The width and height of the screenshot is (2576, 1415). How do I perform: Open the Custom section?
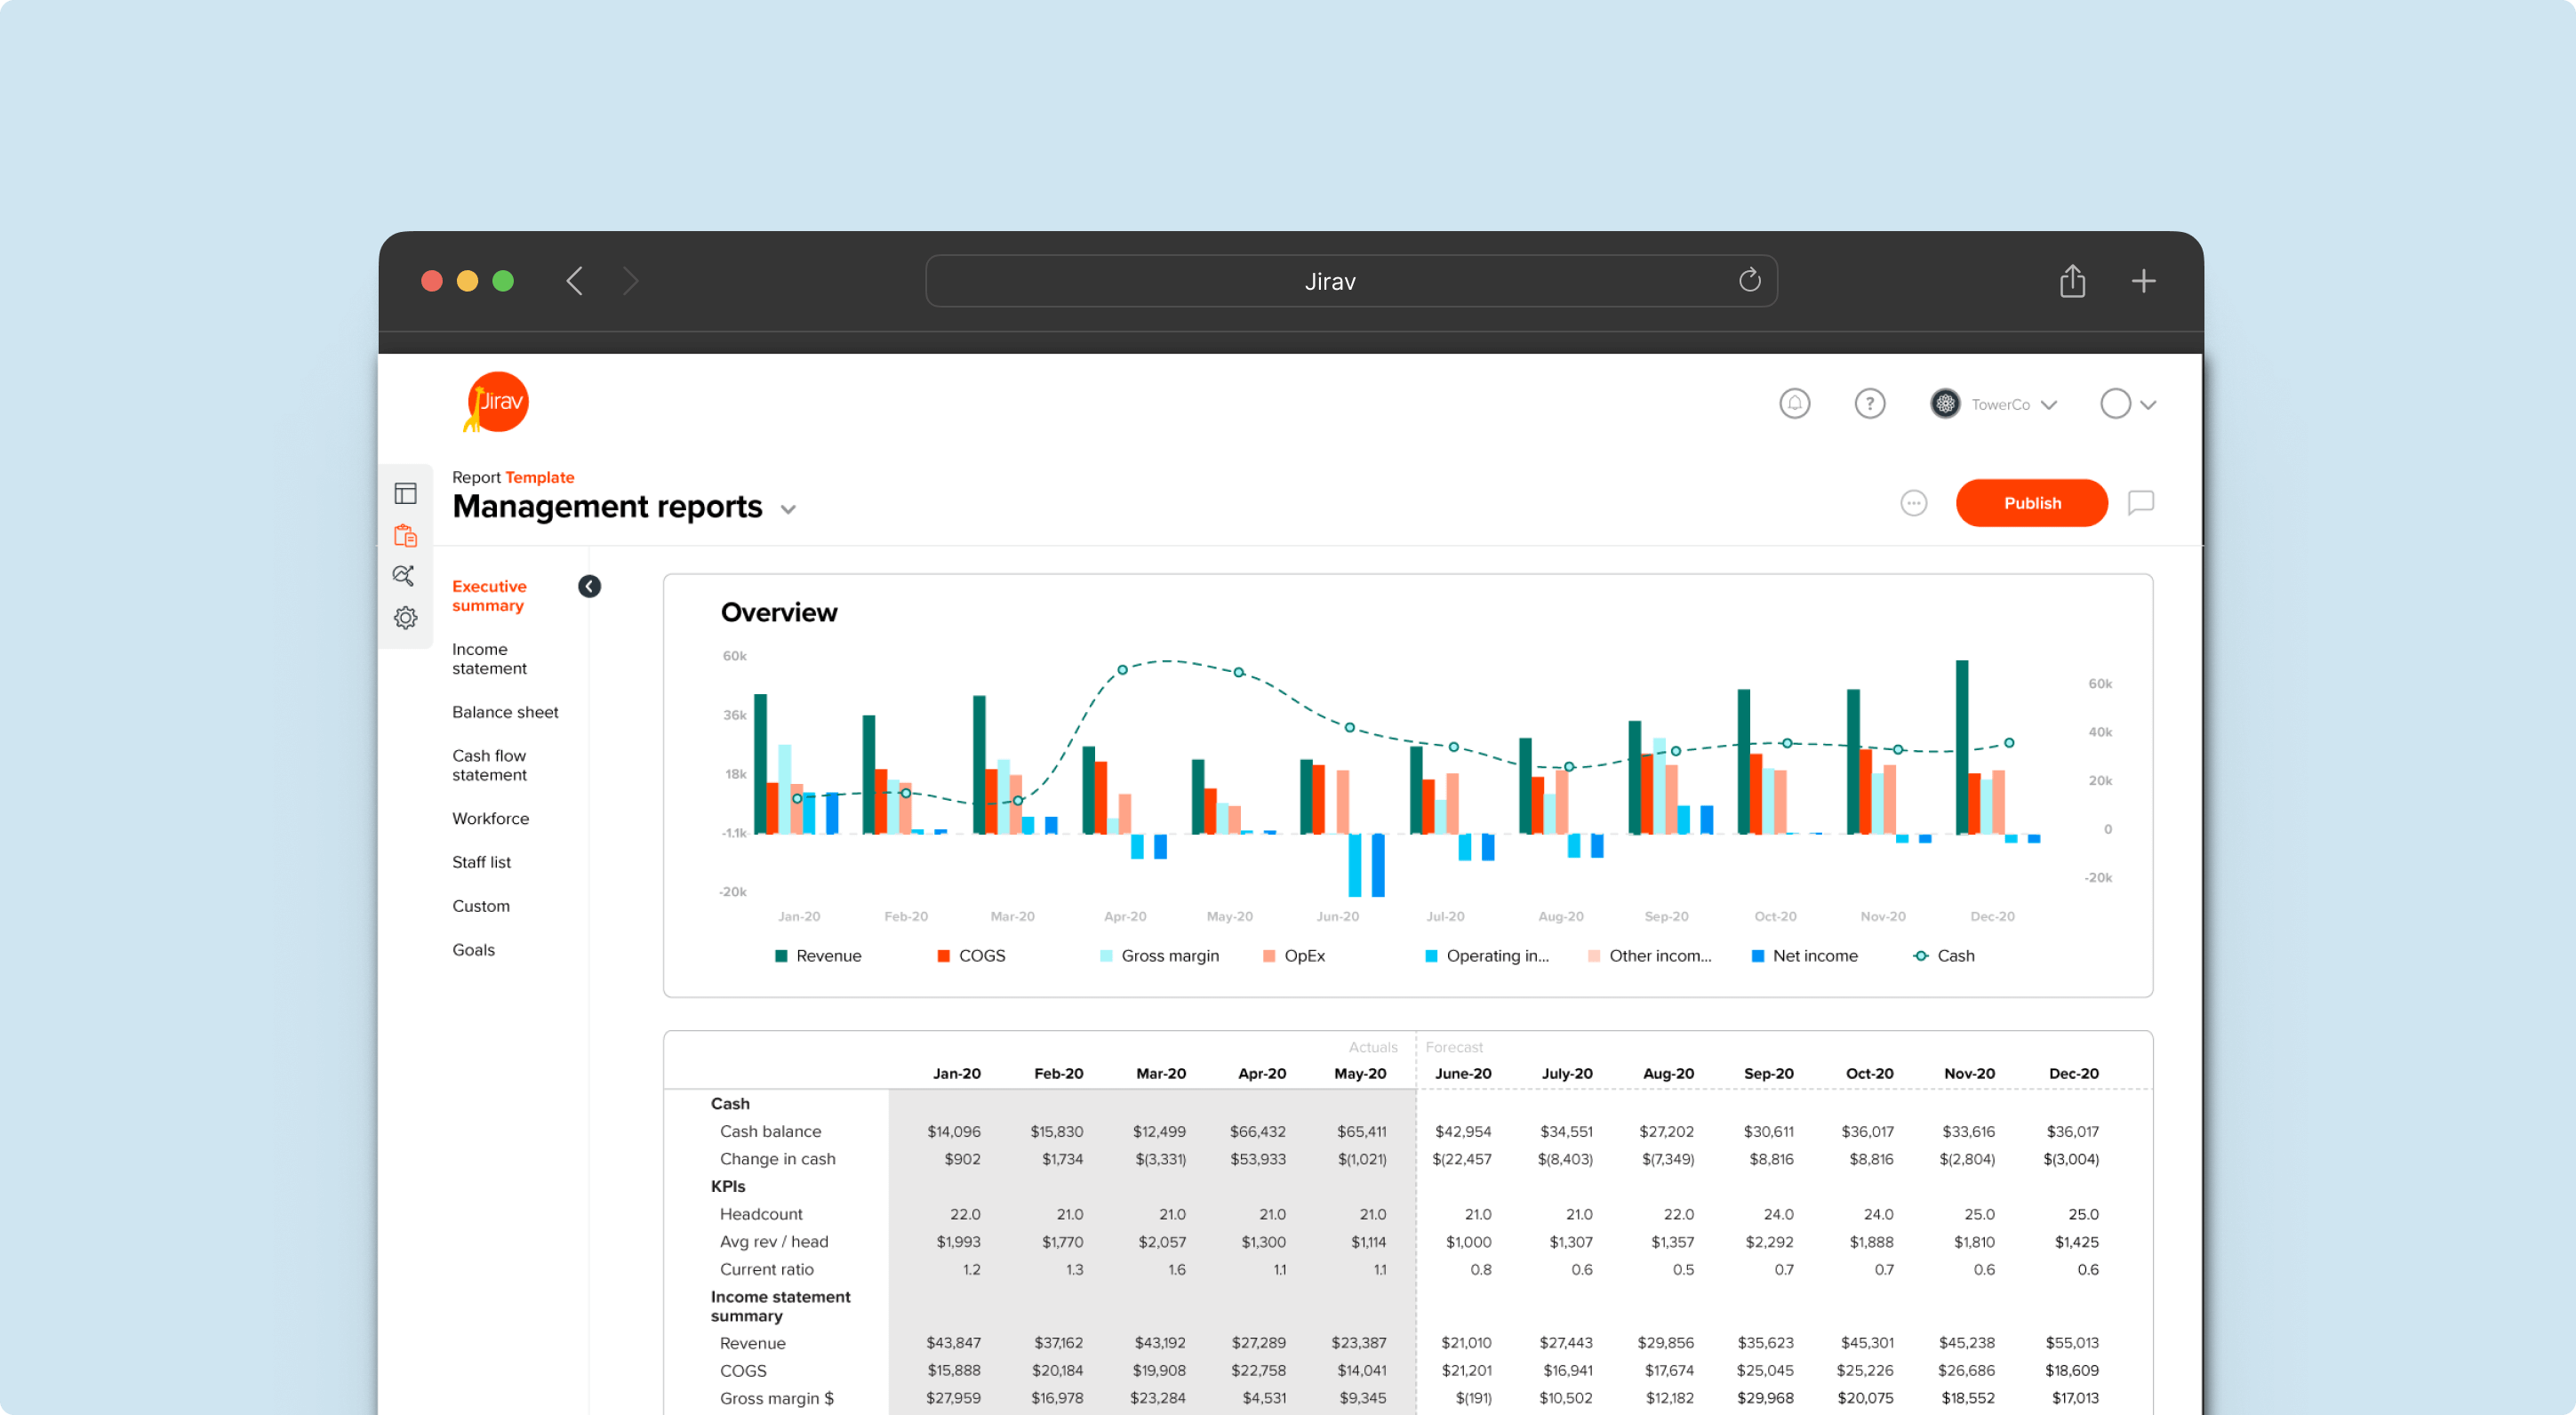pos(481,906)
